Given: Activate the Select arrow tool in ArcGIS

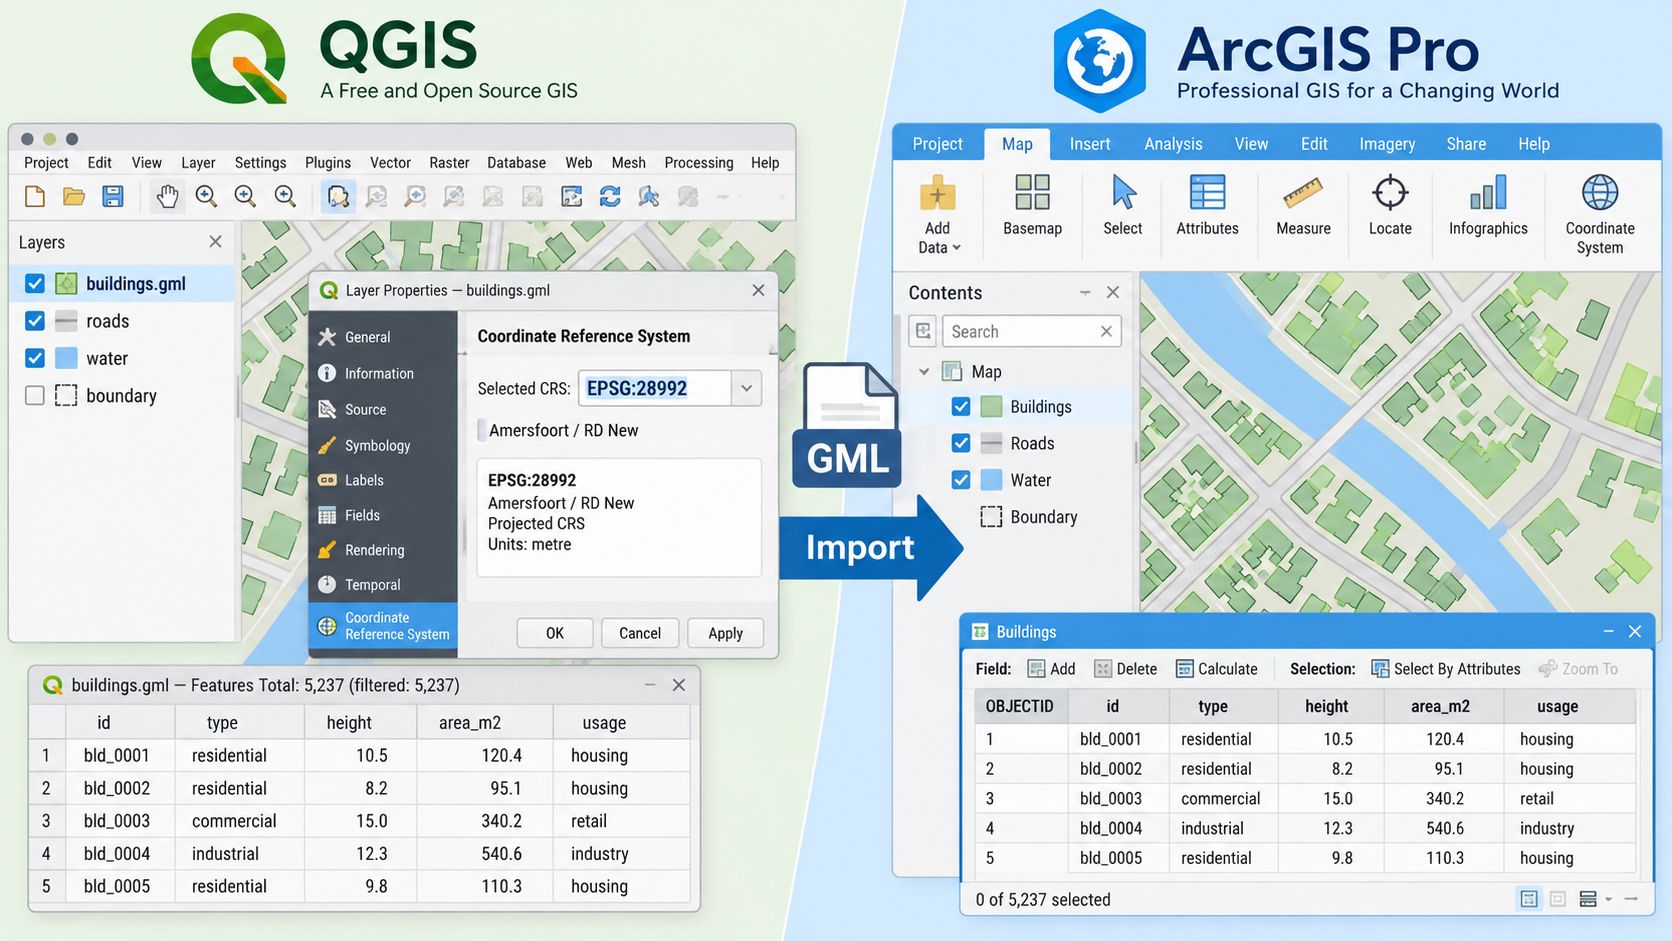Looking at the screenshot, I should [1123, 192].
